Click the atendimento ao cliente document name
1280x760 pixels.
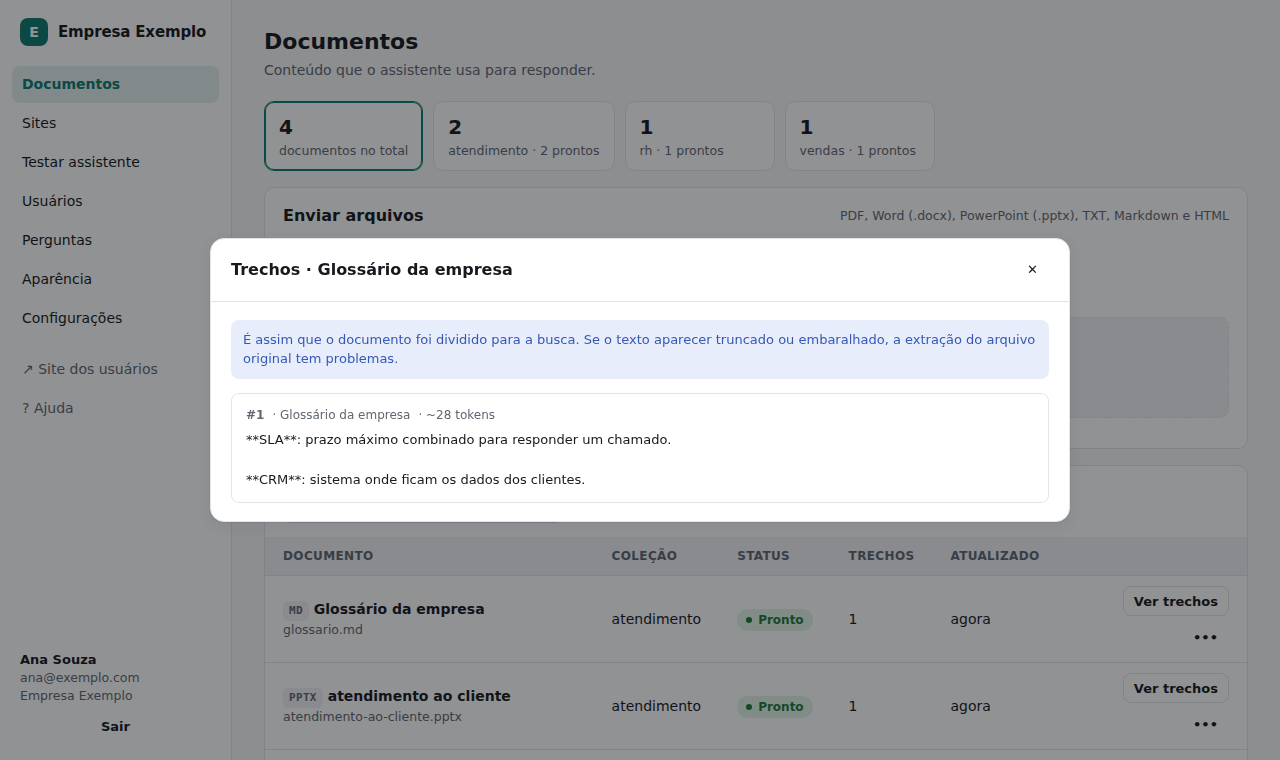[419, 696]
